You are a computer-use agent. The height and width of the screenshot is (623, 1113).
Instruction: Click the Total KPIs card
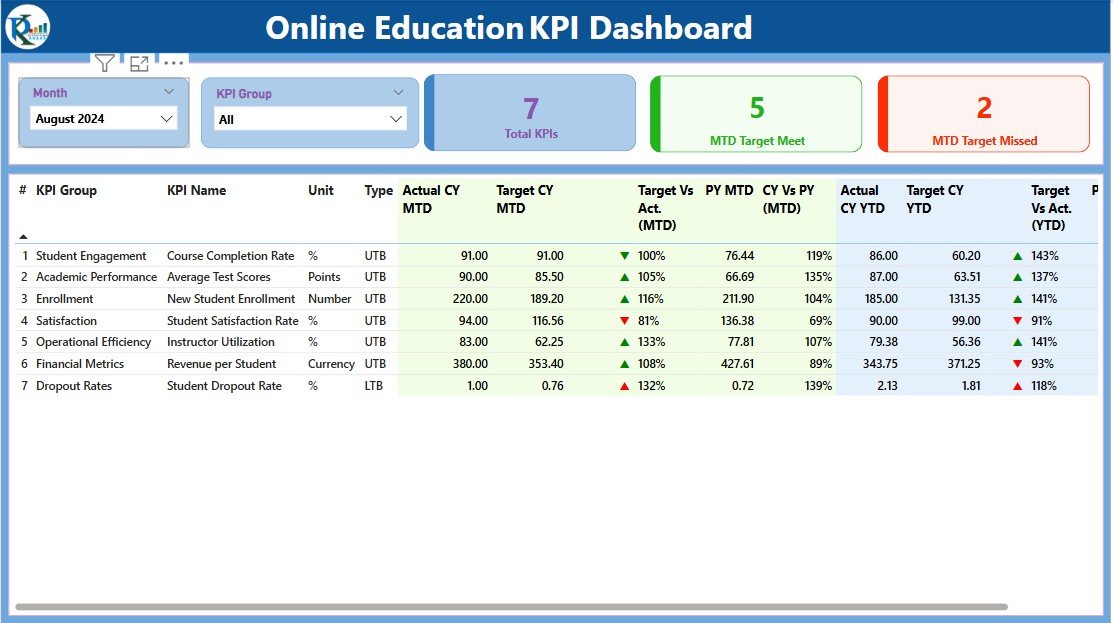530,113
